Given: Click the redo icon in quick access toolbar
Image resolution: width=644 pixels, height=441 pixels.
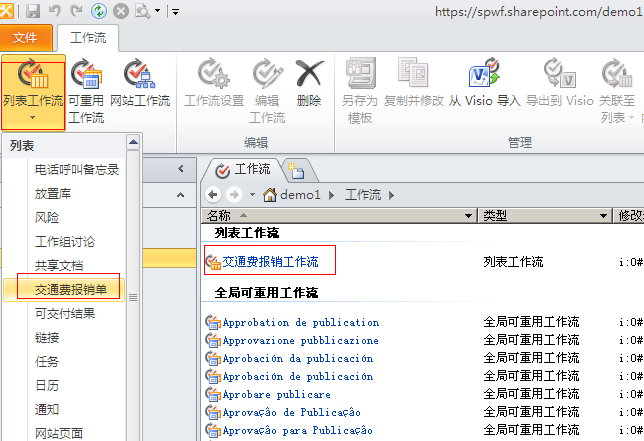Looking at the screenshot, I should 76,11.
